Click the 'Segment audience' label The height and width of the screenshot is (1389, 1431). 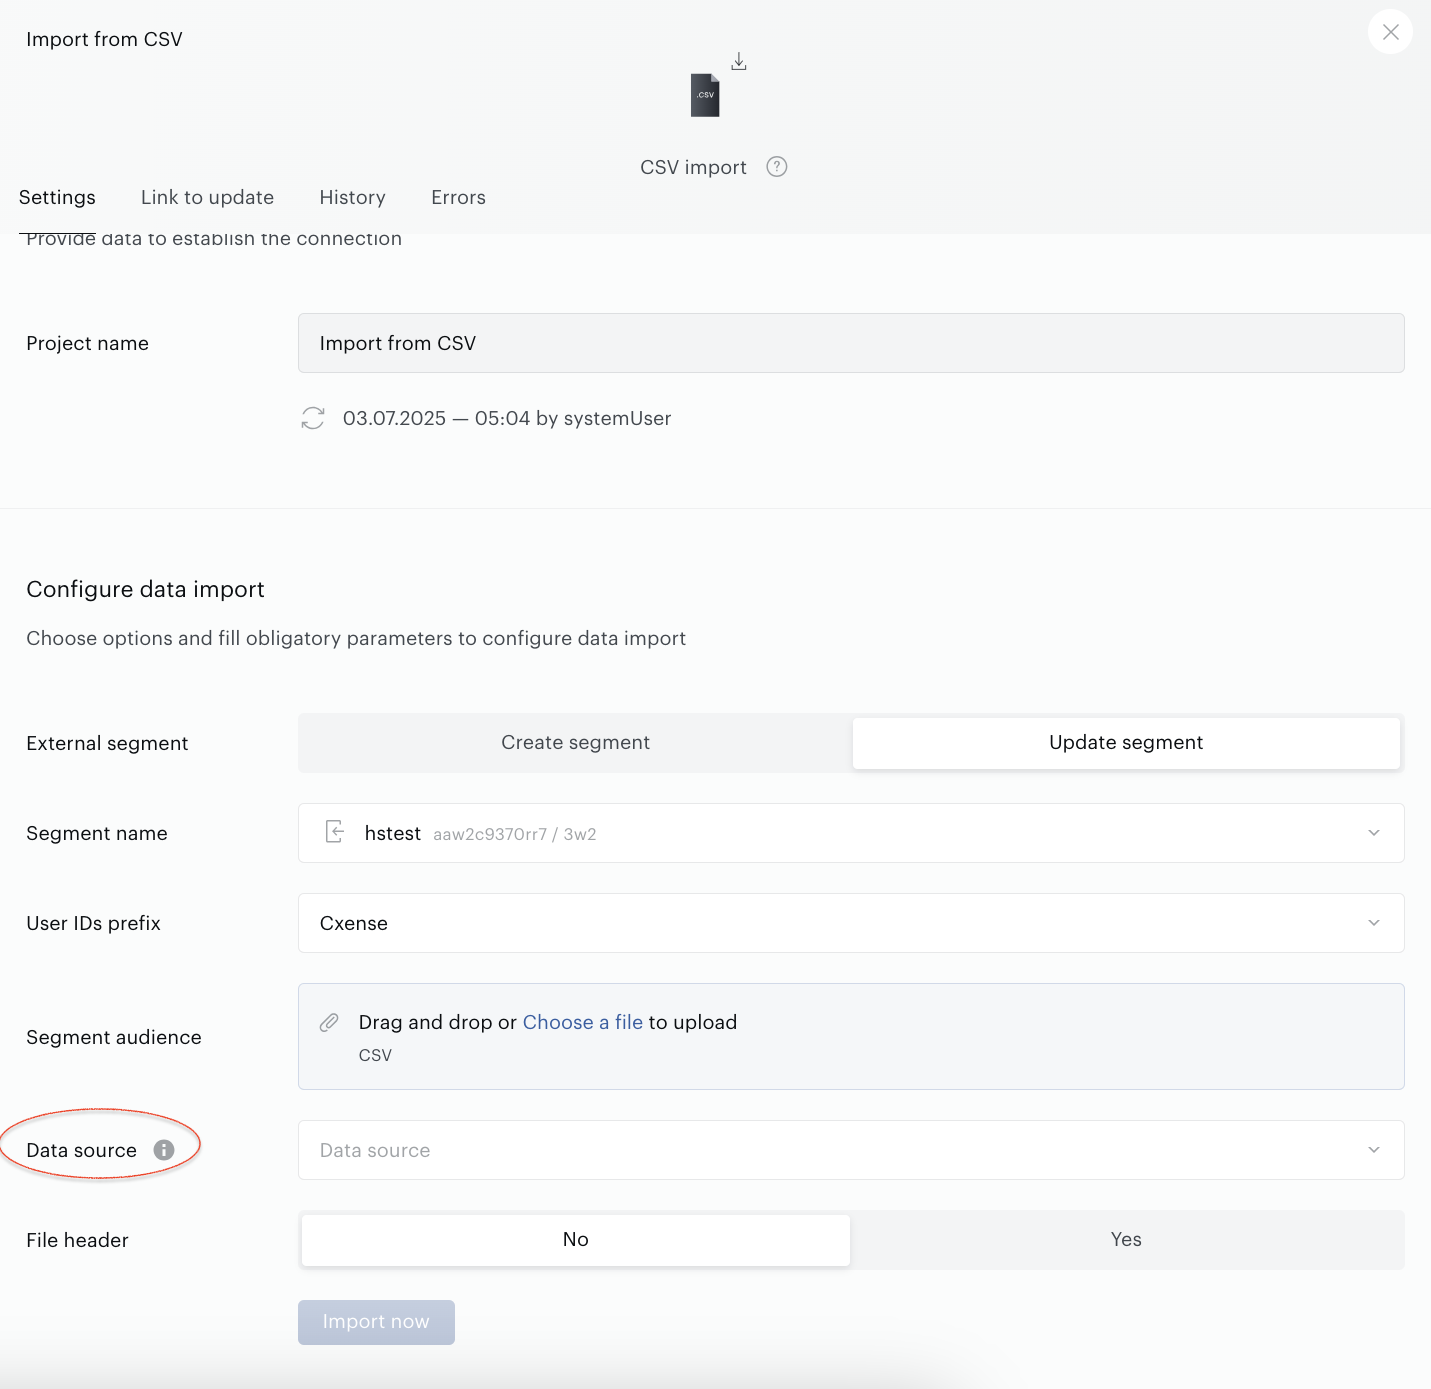click(114, 1037)
